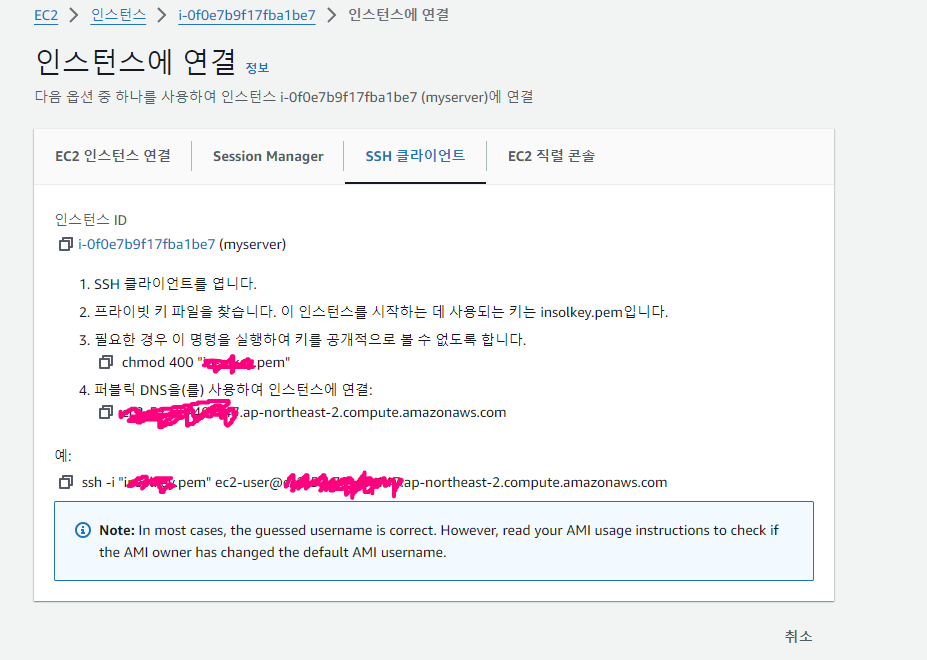Copy the public DNS address

tap(106, 412)
